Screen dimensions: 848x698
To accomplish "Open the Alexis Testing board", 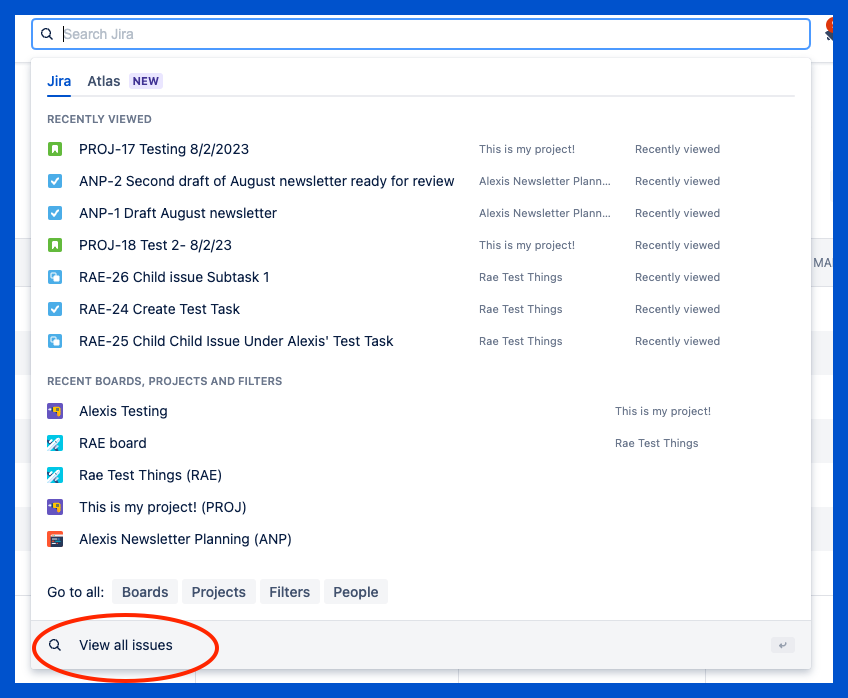I will pos(123,411).
